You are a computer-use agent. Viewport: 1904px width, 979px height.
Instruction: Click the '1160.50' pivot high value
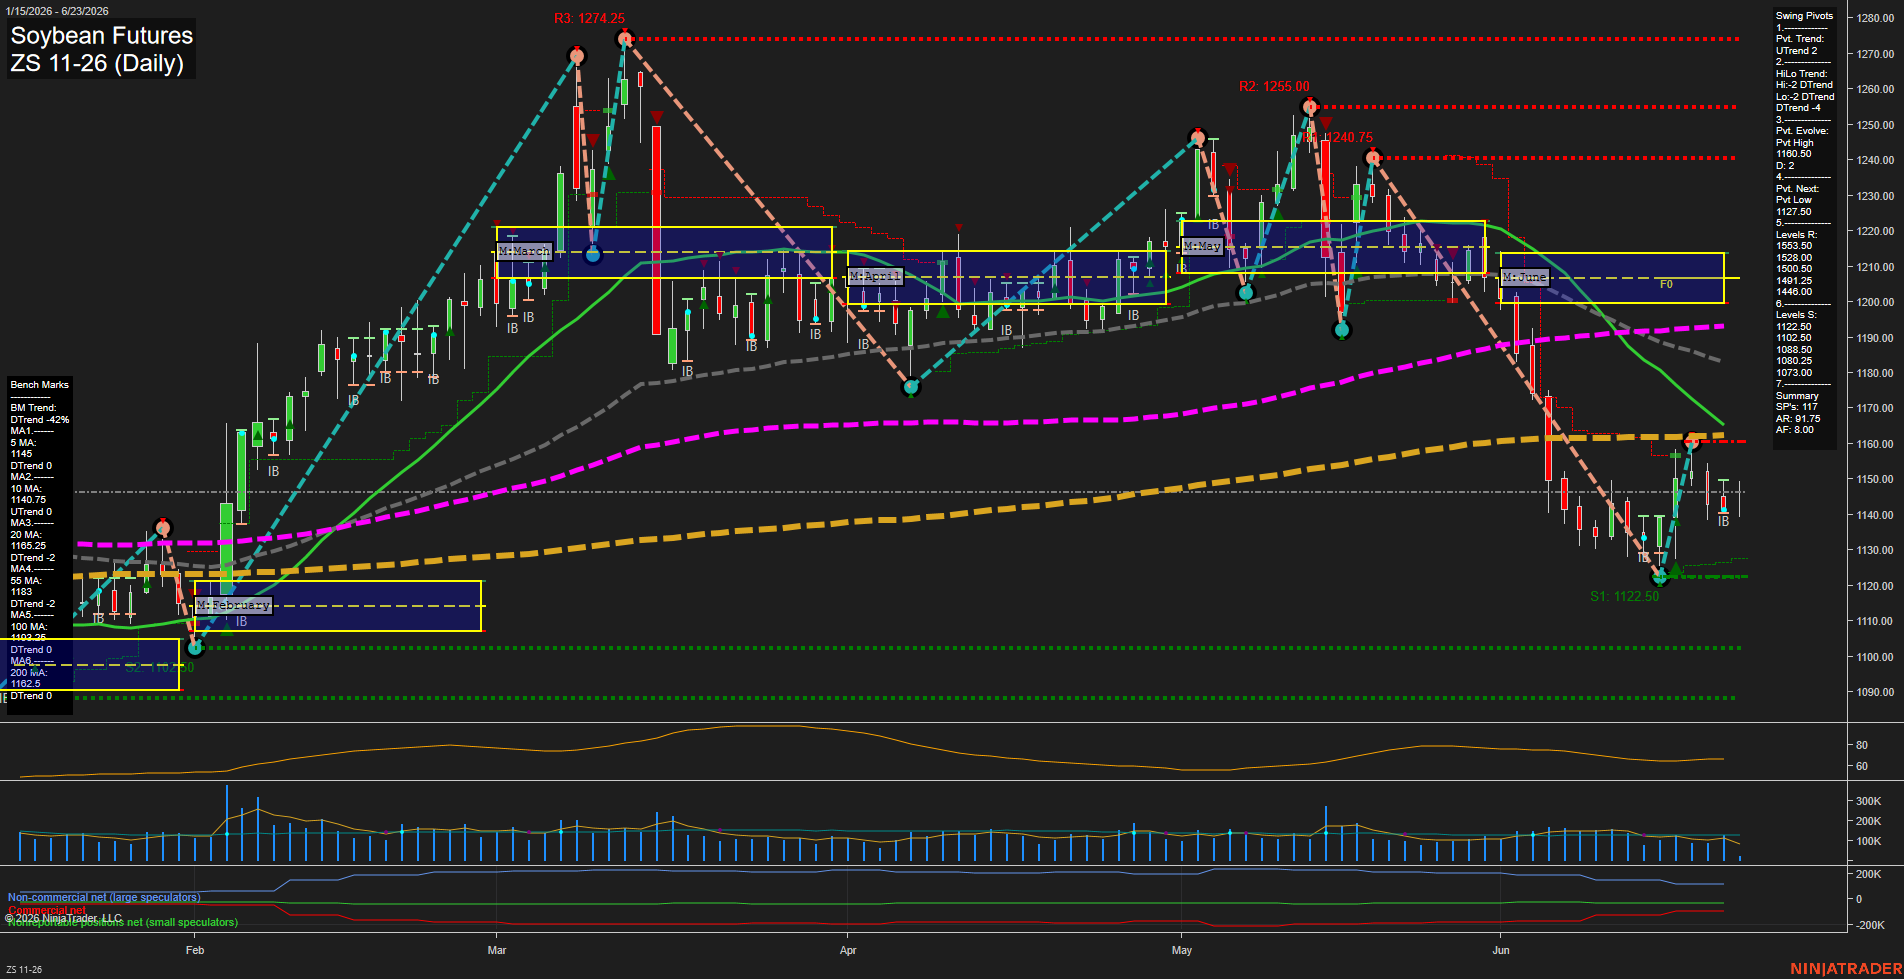tap(1793, 154)
